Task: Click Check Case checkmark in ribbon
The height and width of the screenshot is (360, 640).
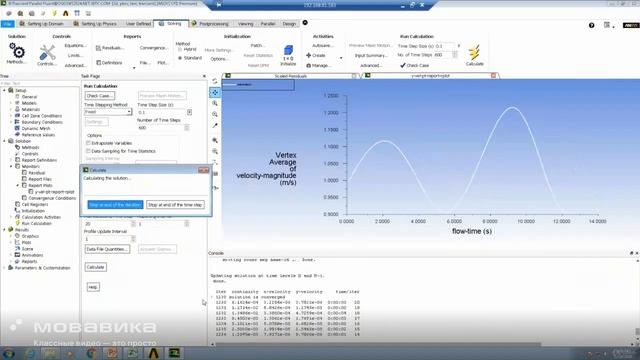Action: coord(414,65)
